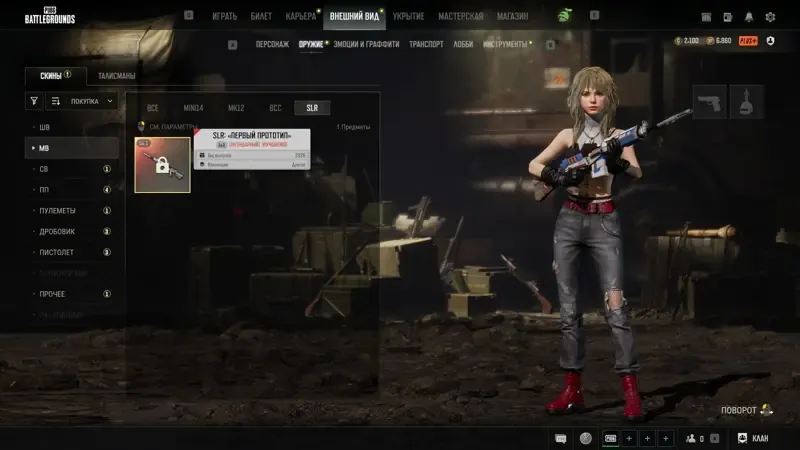Add teammate in second plus slot
The image size is (800, 450).
tap(647, 438)
